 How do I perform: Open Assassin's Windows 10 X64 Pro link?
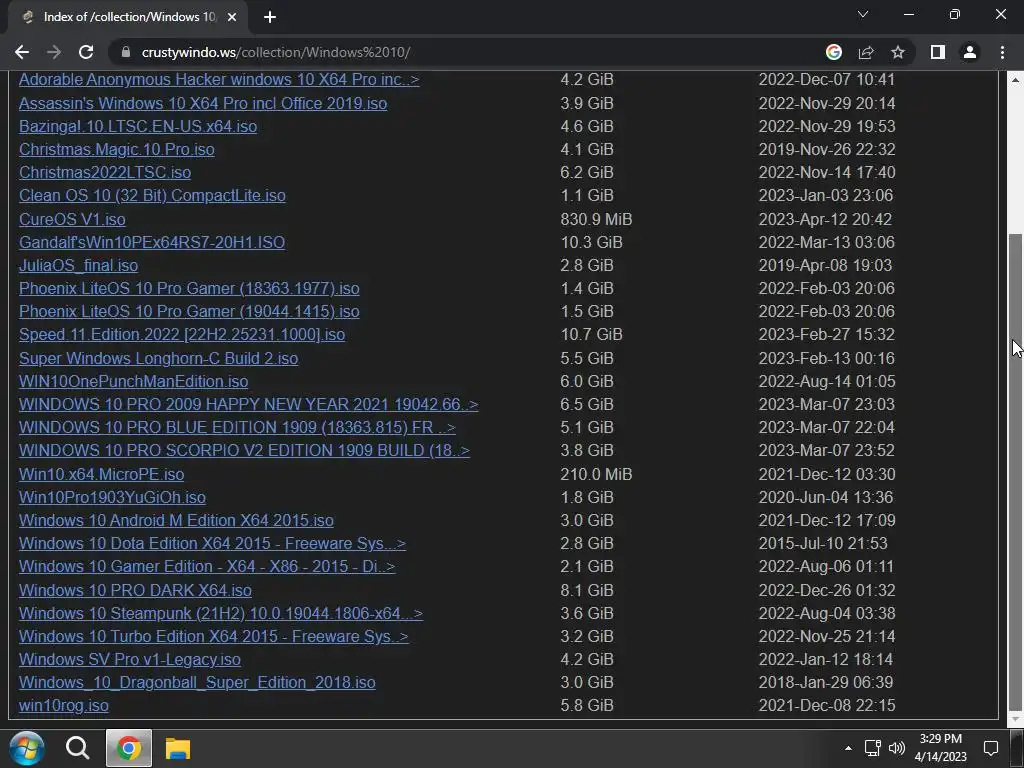point(202,103)
